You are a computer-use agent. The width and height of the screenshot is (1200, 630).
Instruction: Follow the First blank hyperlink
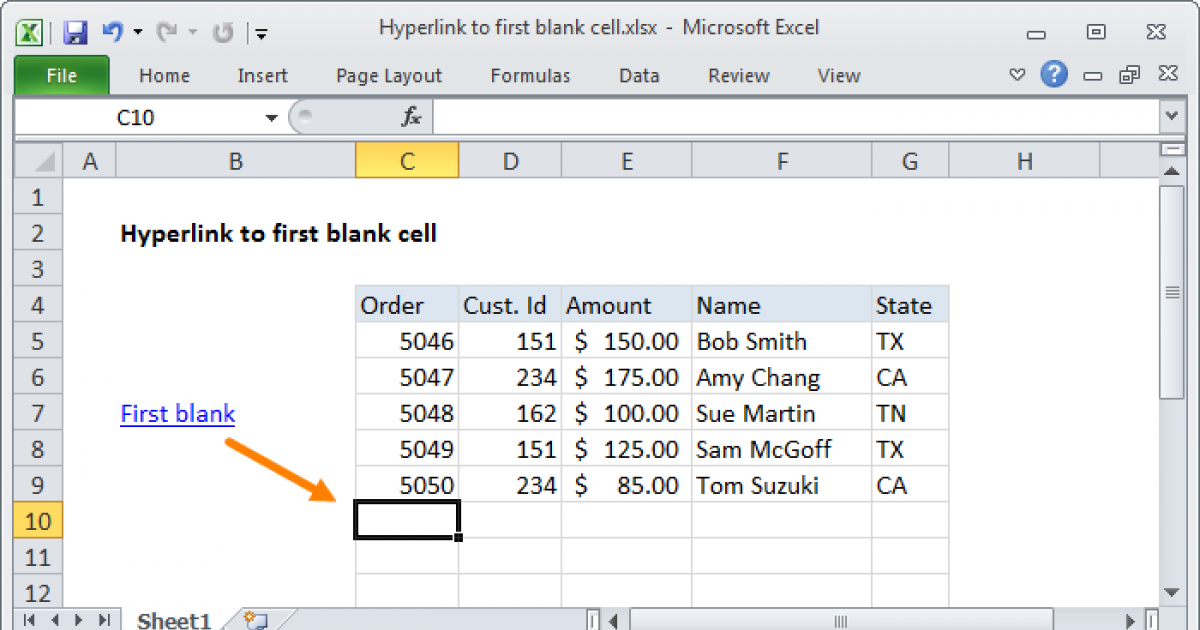[177, 413]
